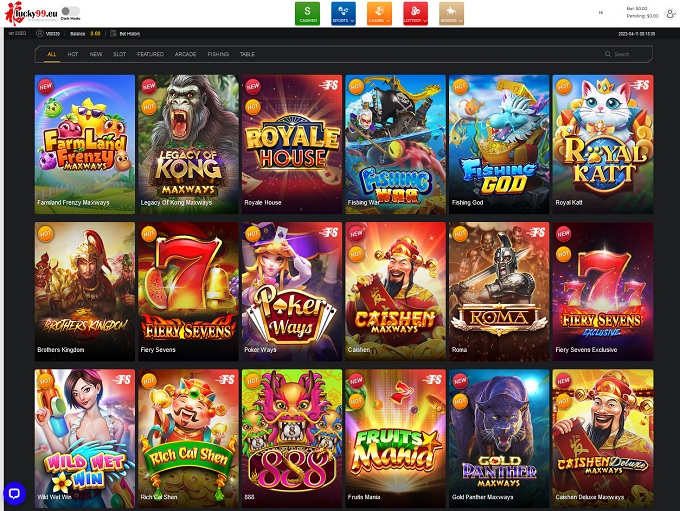
Task: Click FS badge on Royal Katt card
Action: tap(639, 85)
